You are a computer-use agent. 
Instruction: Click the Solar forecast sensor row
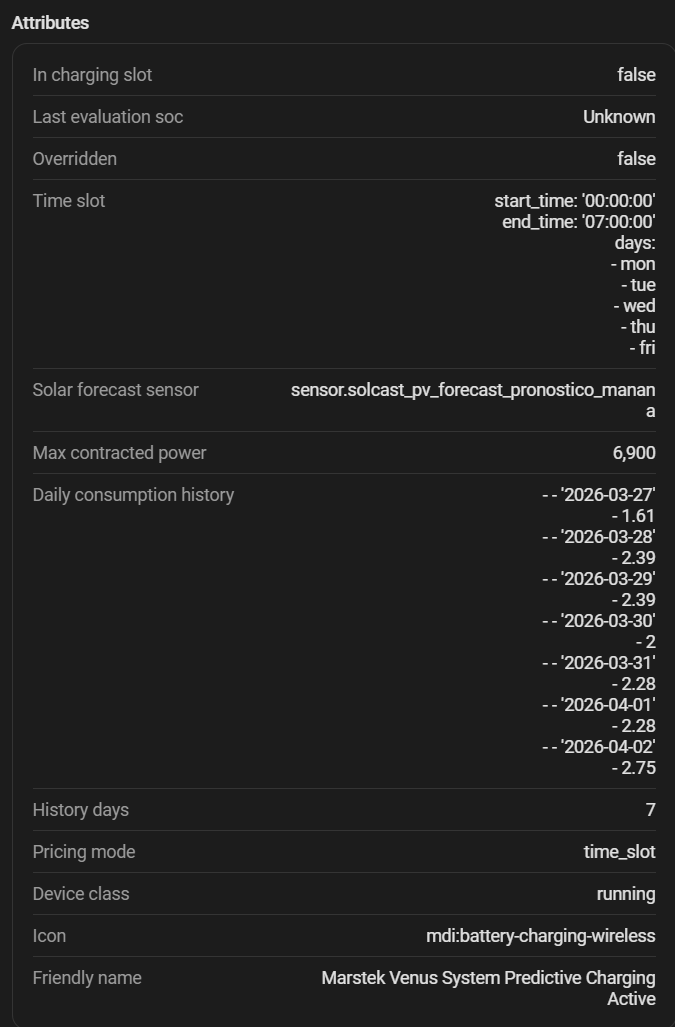click(116, 390)
